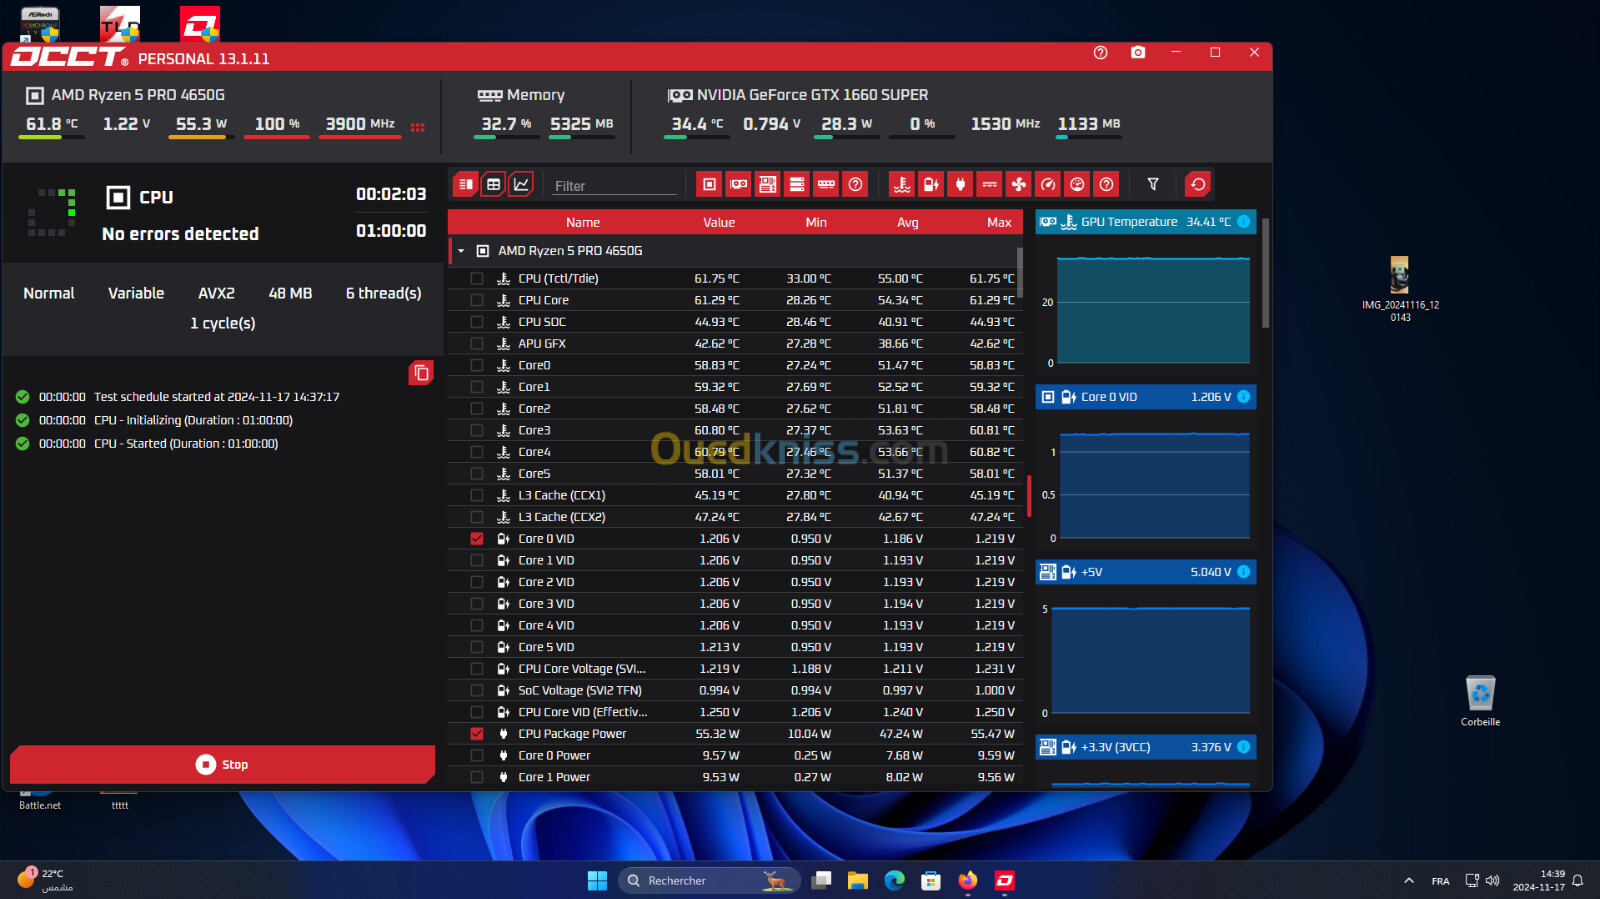1600x899 pixels.
Task: Collapse the AMD Ryzen 5 PRO 4650G group
Action: coord(461,251)
